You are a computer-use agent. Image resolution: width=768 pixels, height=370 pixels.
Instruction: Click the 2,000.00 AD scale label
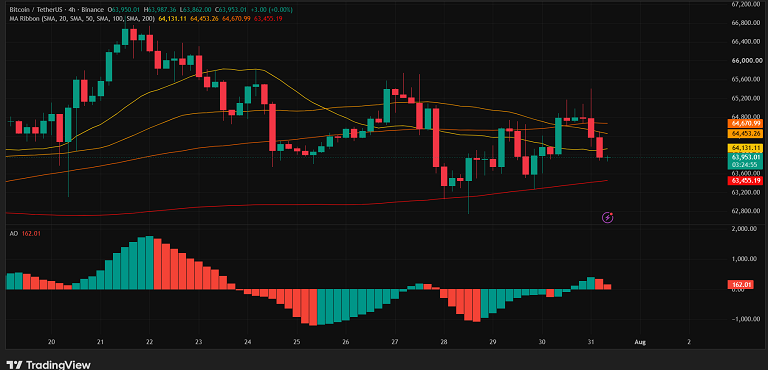point(744,229)
